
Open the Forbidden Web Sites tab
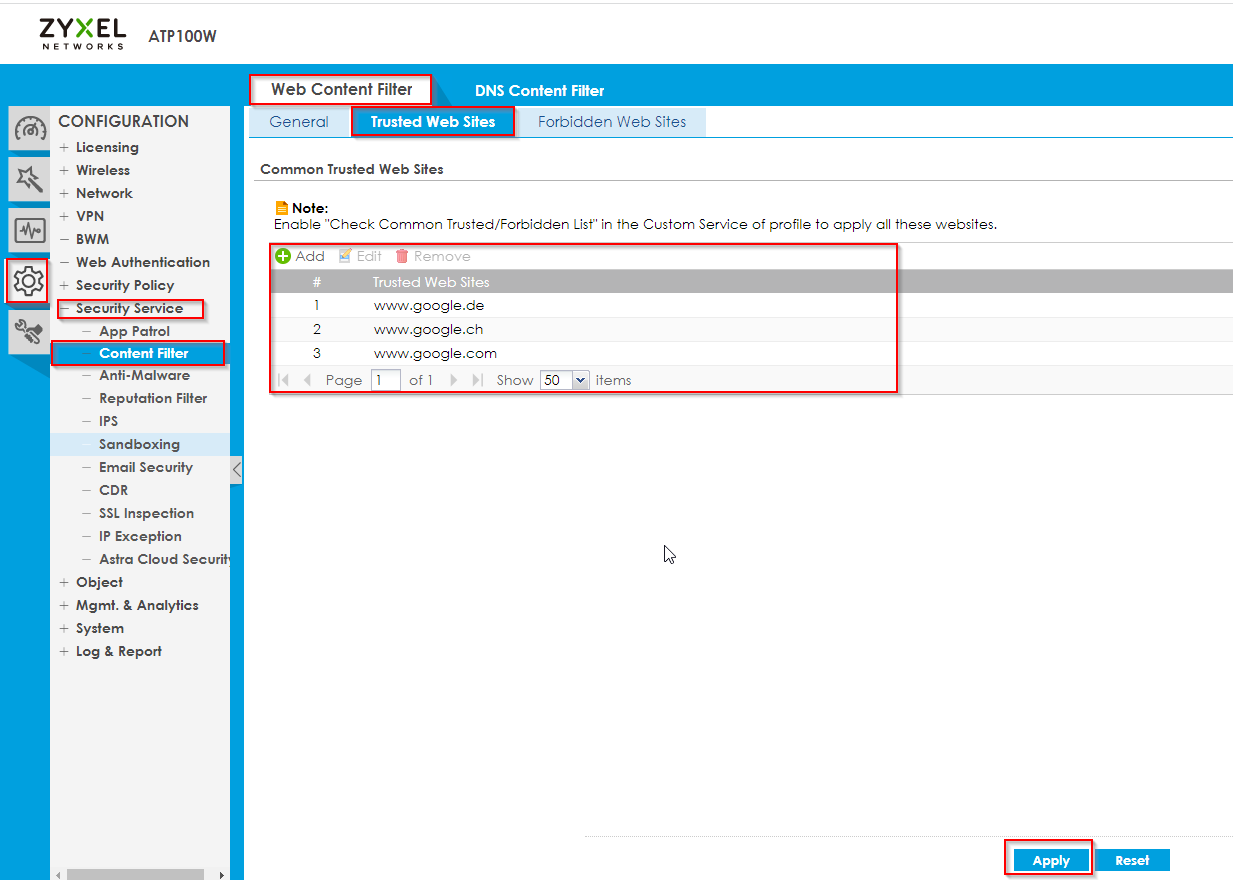(x=612, y=121)
